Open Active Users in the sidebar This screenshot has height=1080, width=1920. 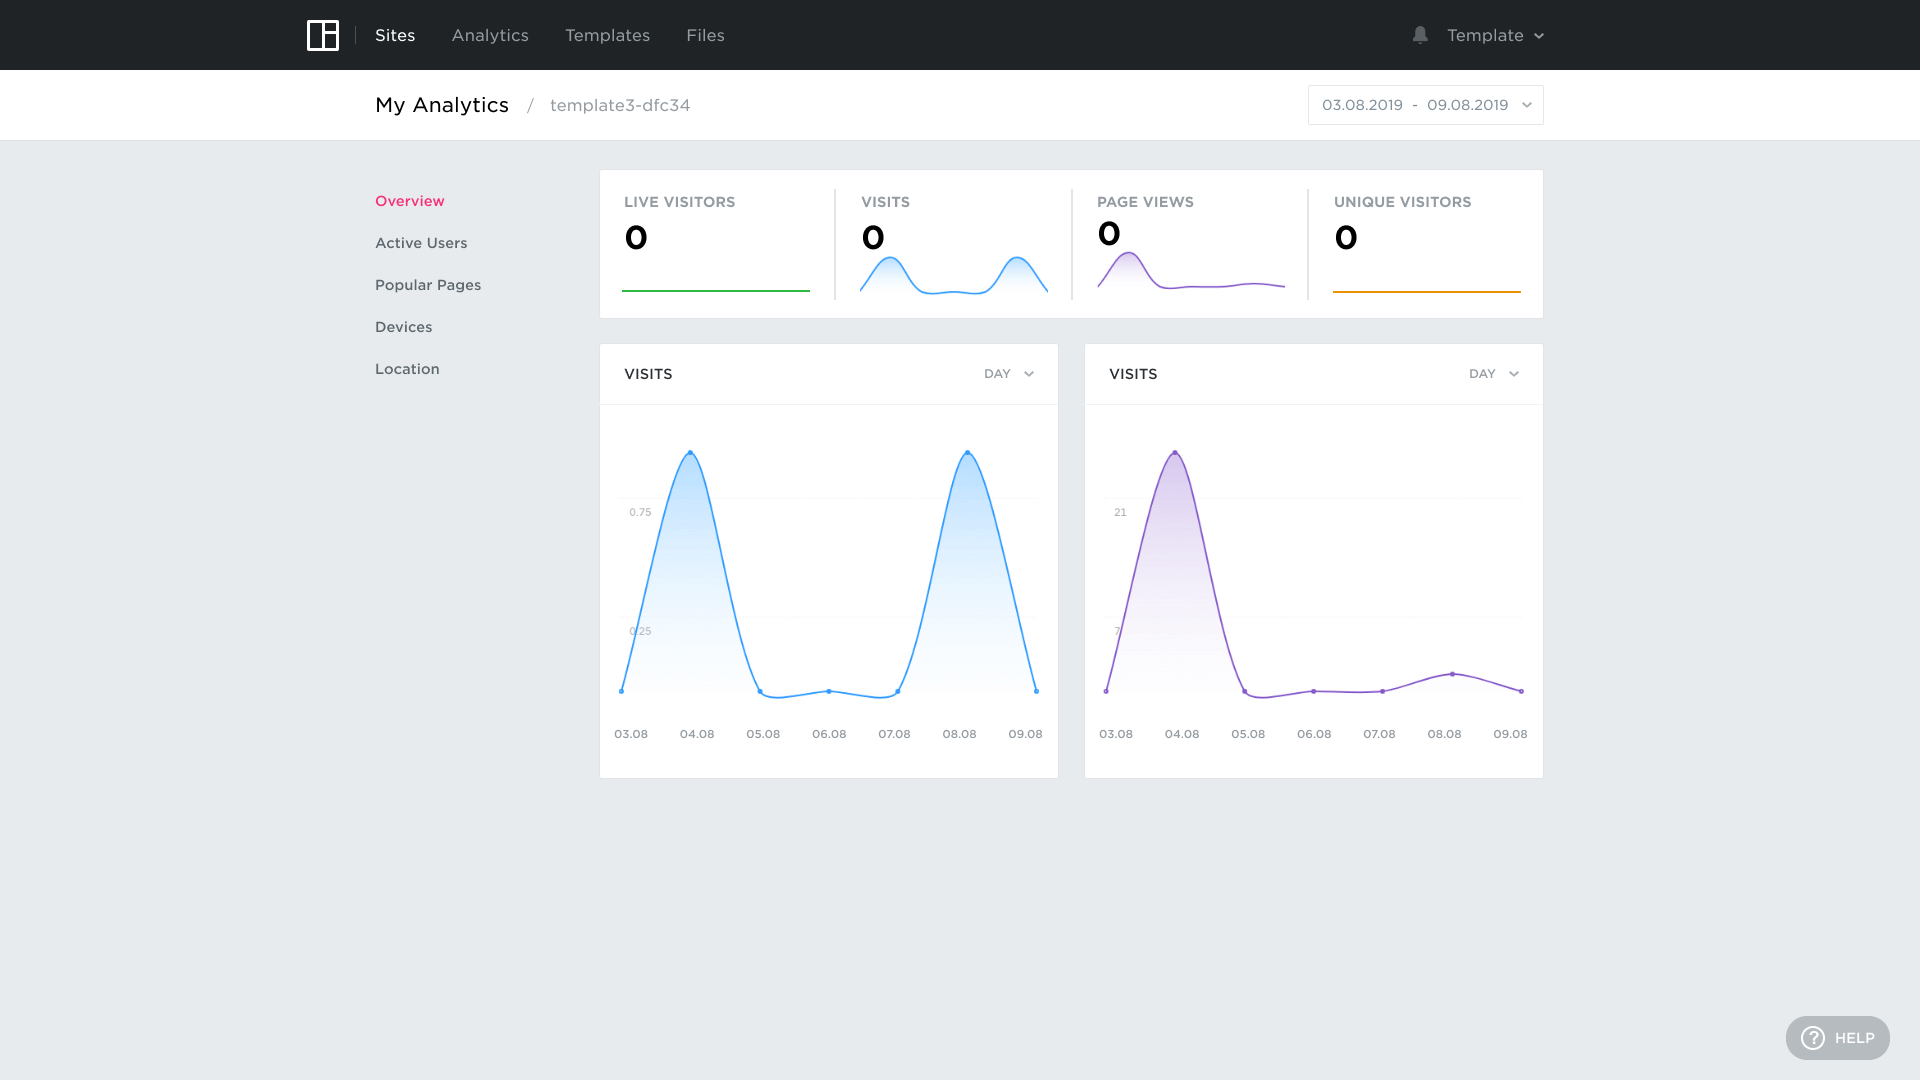(421, 243)
